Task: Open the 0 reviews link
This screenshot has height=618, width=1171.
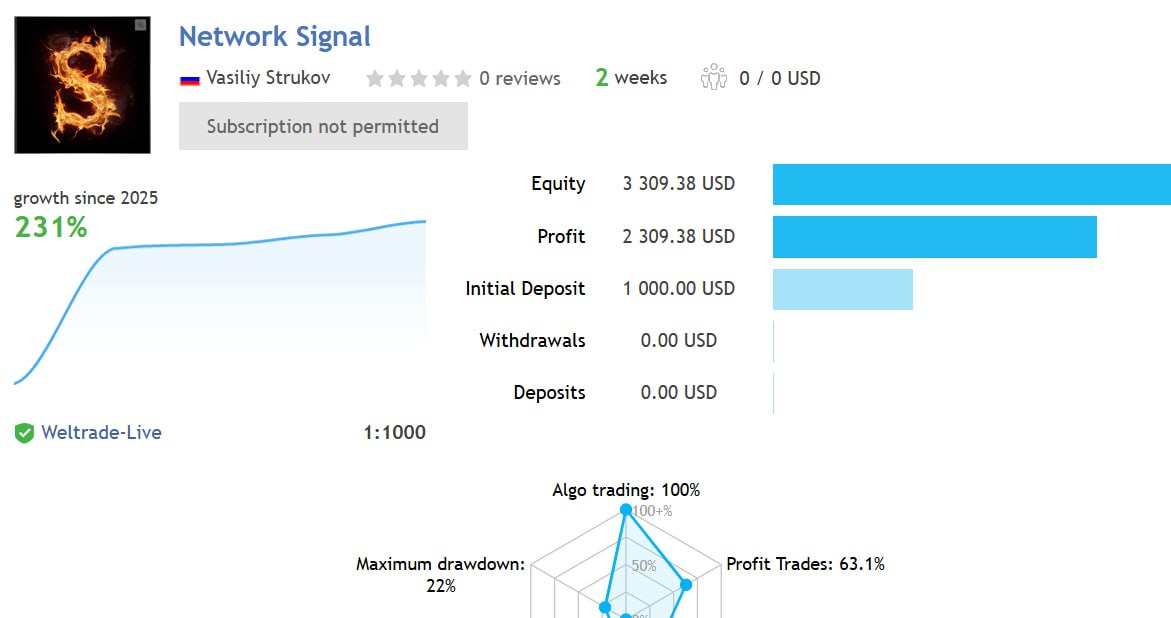Action: (519, 78)
